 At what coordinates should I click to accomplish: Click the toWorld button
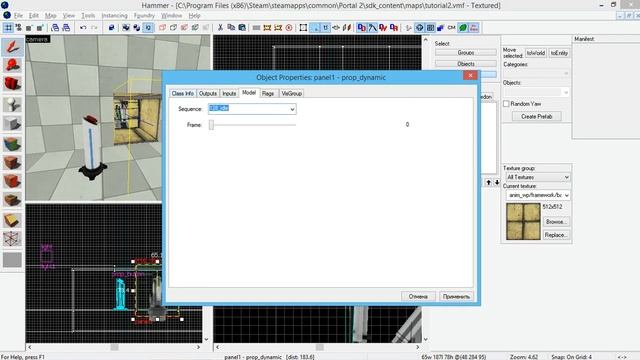click(536, 53)
